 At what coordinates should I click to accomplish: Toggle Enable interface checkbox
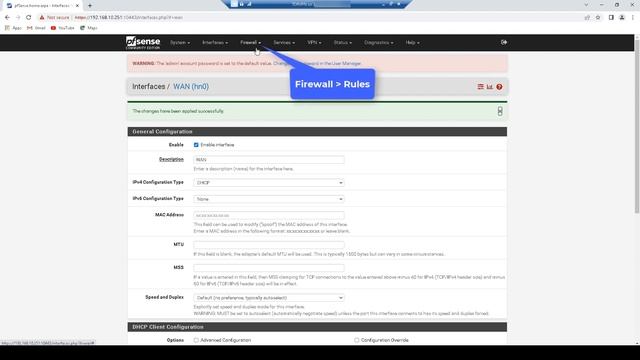[196, 145]
